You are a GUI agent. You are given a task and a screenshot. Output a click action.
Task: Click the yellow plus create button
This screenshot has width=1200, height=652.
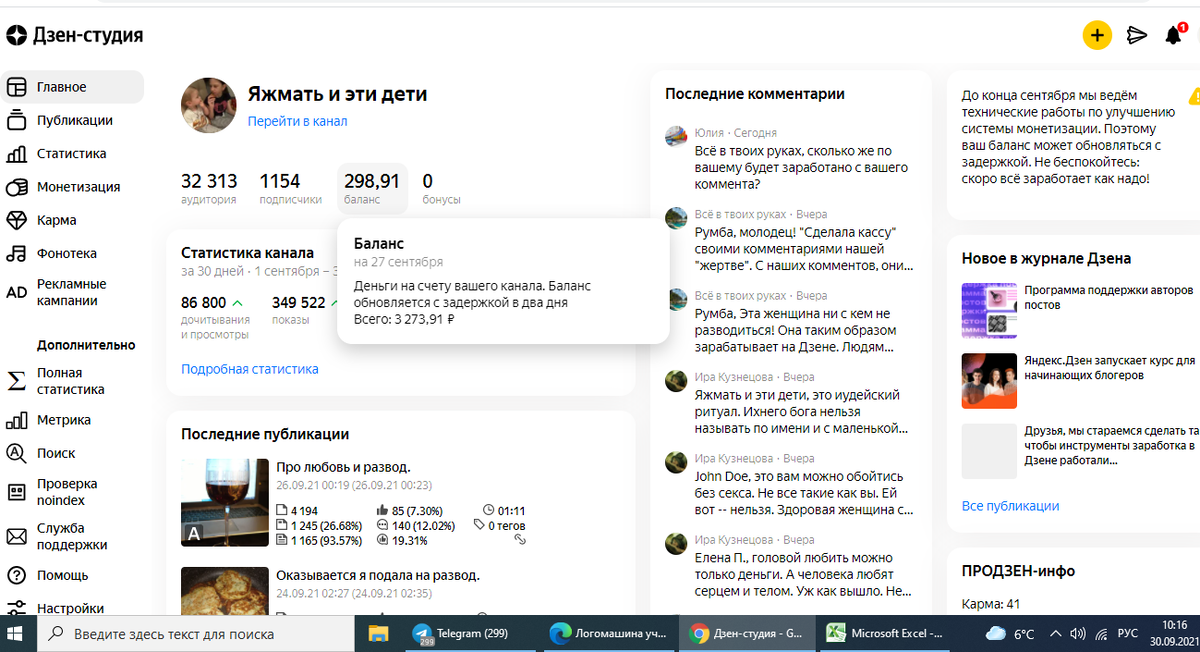coord(1097,36)
